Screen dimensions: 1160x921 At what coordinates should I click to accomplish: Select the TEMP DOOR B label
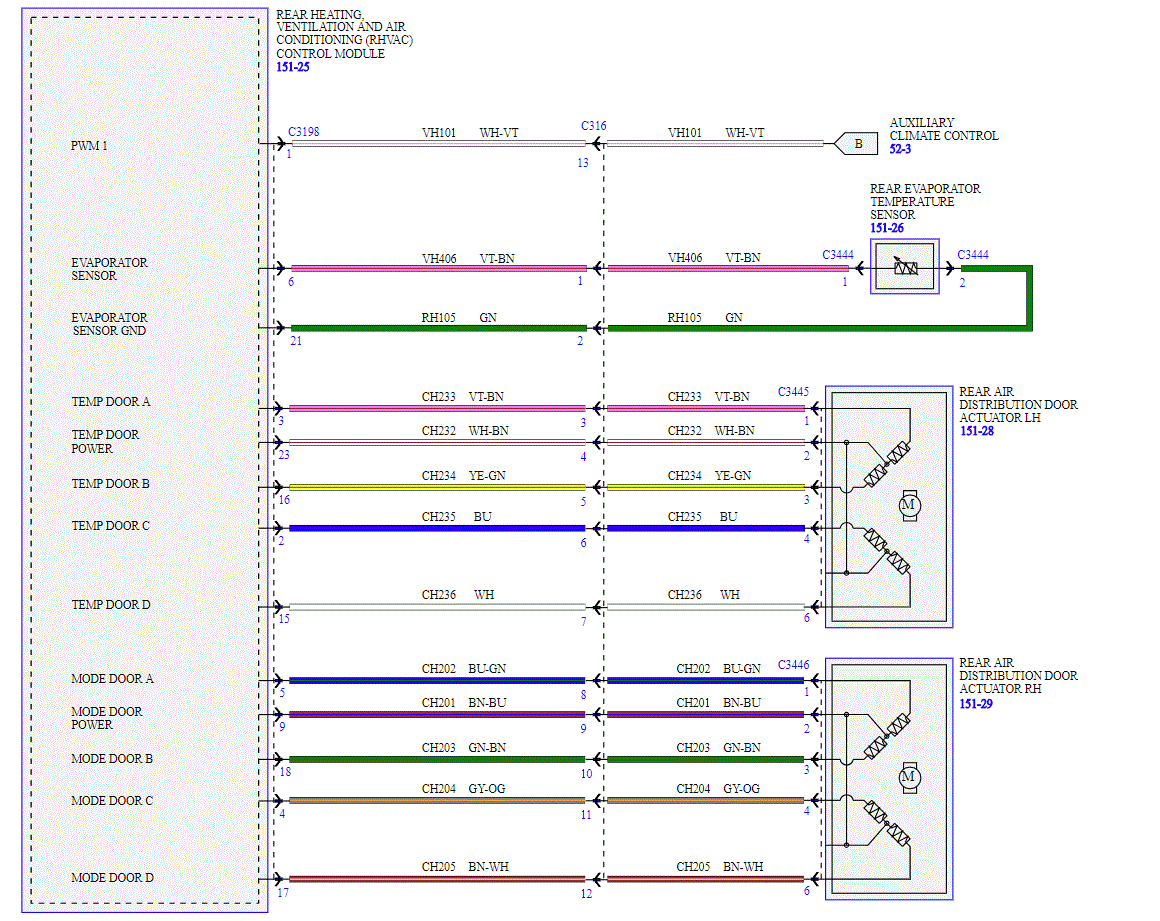110,483
